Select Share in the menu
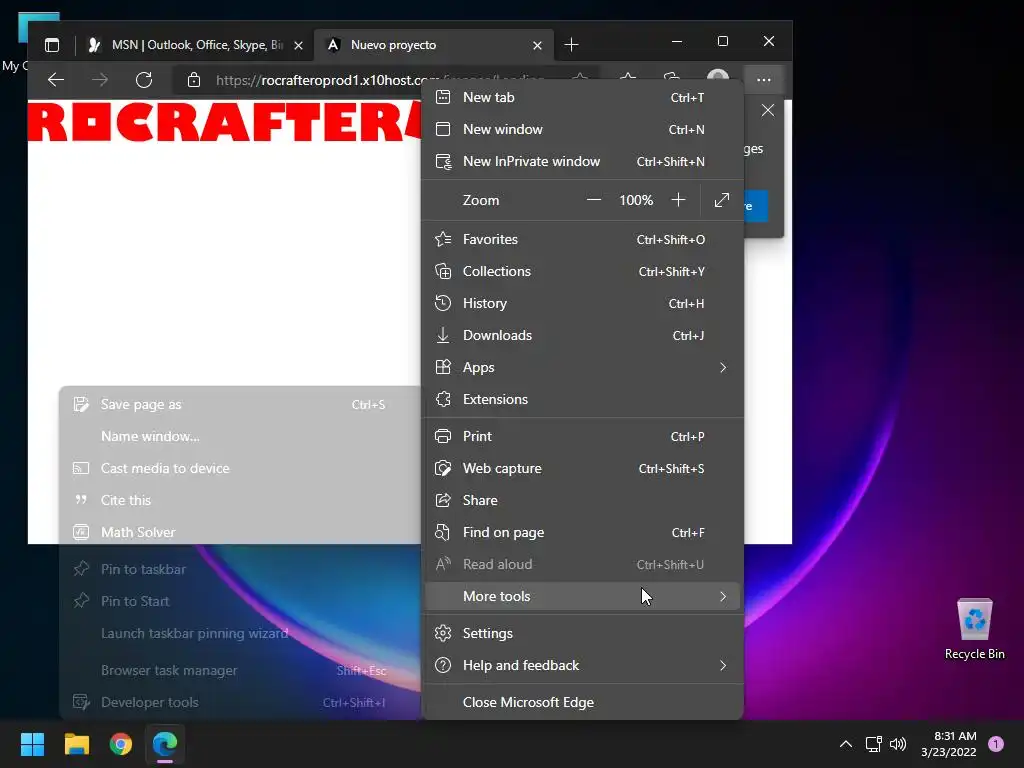 click(583, 500)
